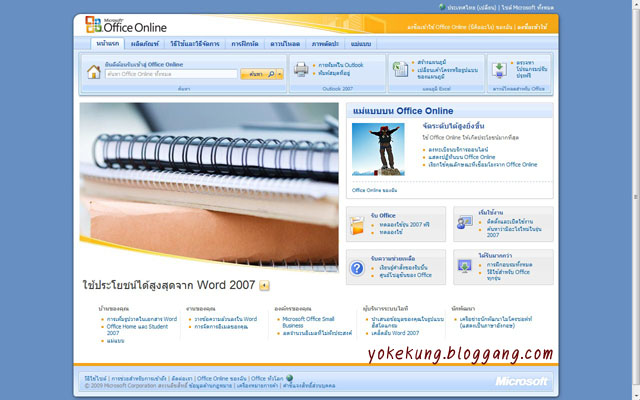Click the 'Office Home และ Student 2007' link

point(137,330)
